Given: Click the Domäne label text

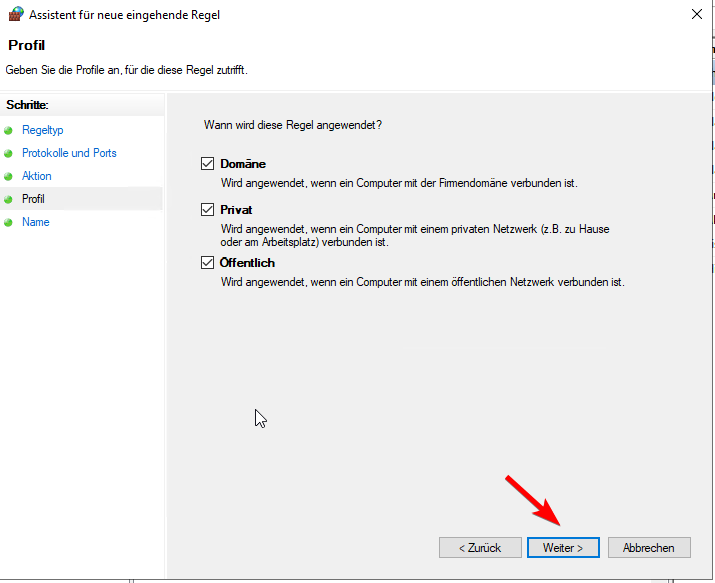Looking at the screenshot, I should (x=243, y=164).
